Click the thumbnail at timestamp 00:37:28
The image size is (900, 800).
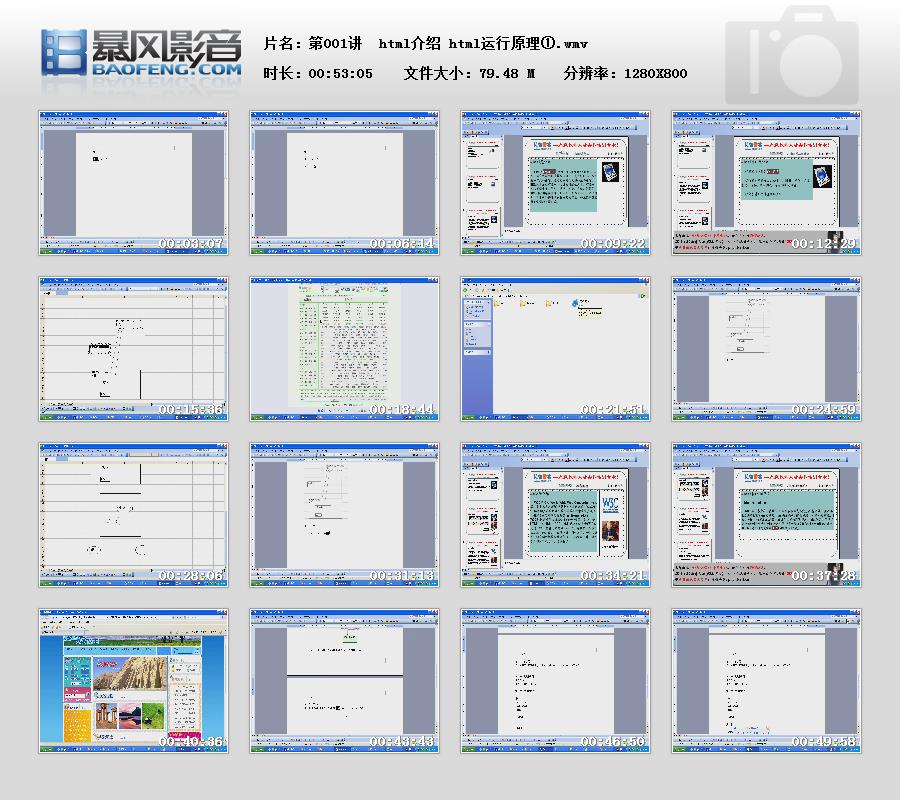pos(766,515)
